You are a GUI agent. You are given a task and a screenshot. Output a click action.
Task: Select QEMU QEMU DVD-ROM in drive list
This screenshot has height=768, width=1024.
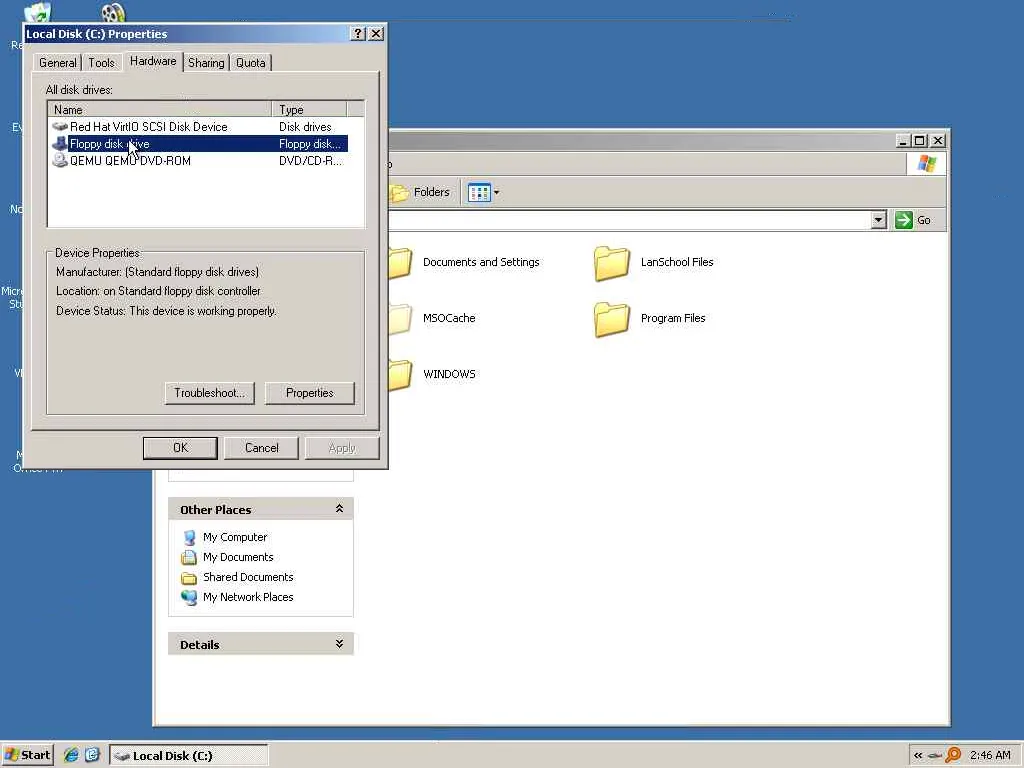coord(199,161)
